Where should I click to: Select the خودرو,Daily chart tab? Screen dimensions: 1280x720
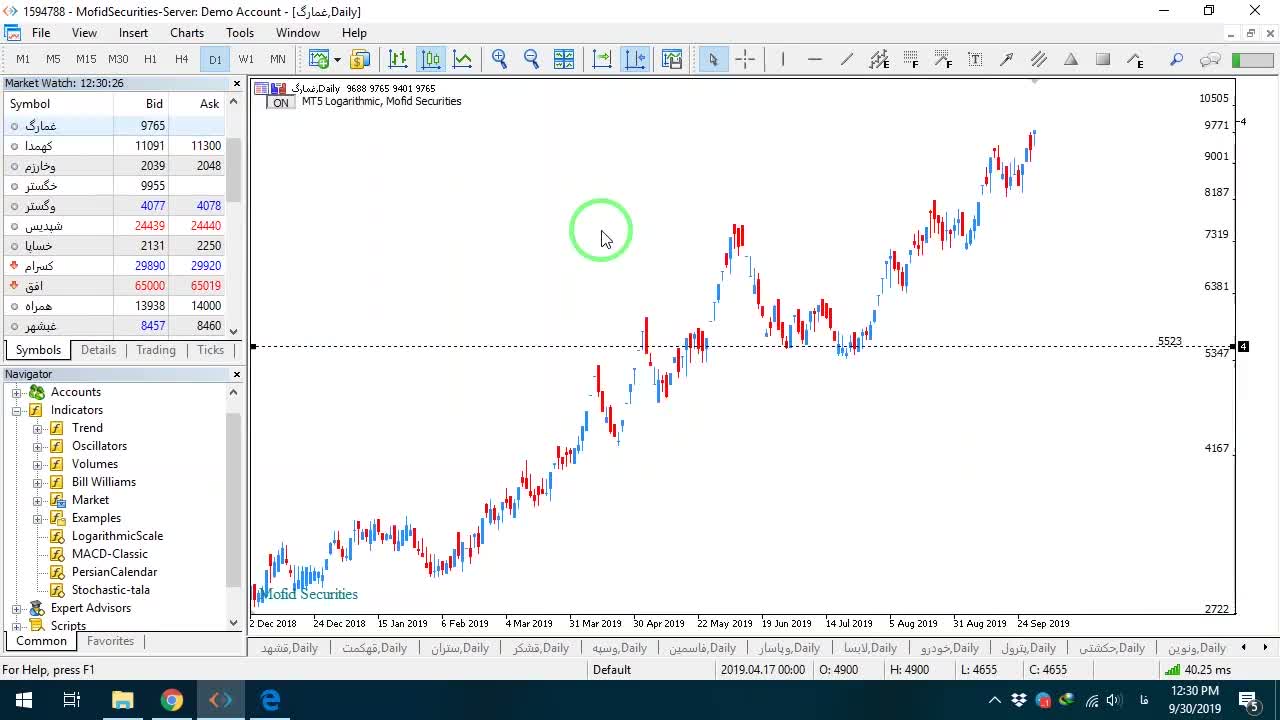point(950,648)
